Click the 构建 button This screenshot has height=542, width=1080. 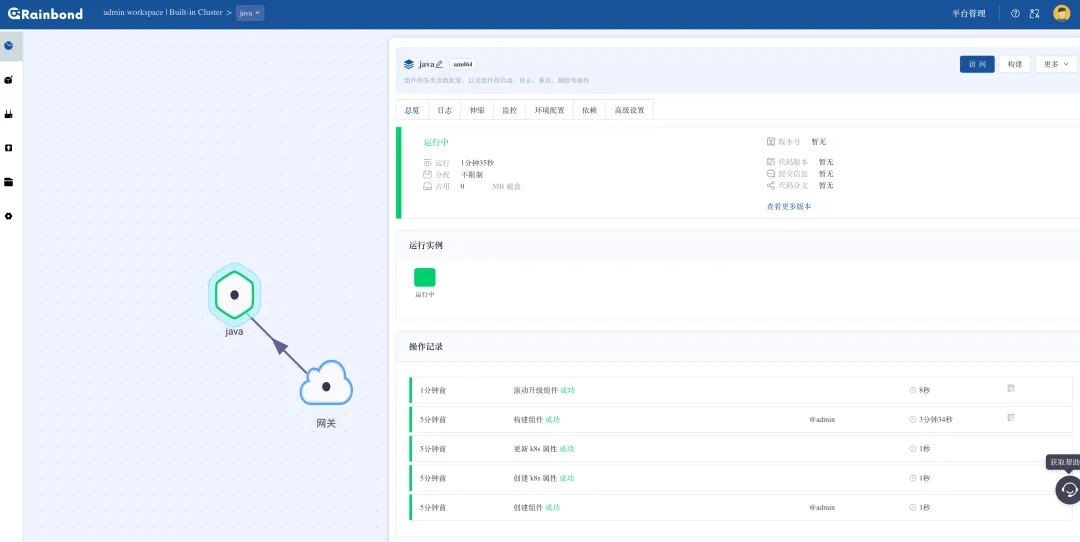pos(1015,64)
